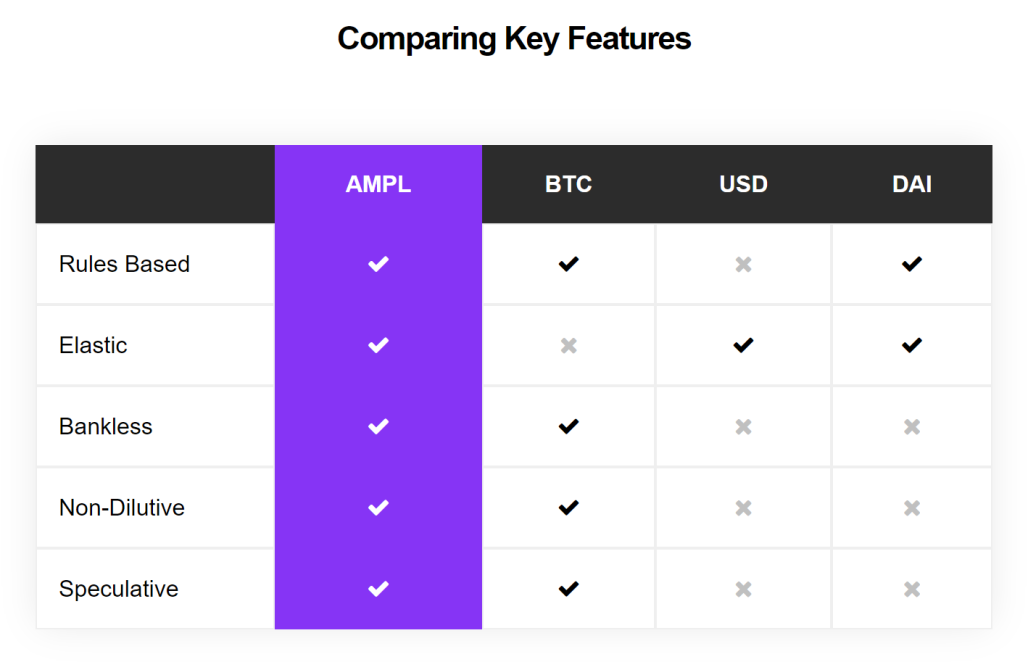Click the DAI Bankless cross icon
Viewport: 1028px width, 662px height.
coord(911,427)
